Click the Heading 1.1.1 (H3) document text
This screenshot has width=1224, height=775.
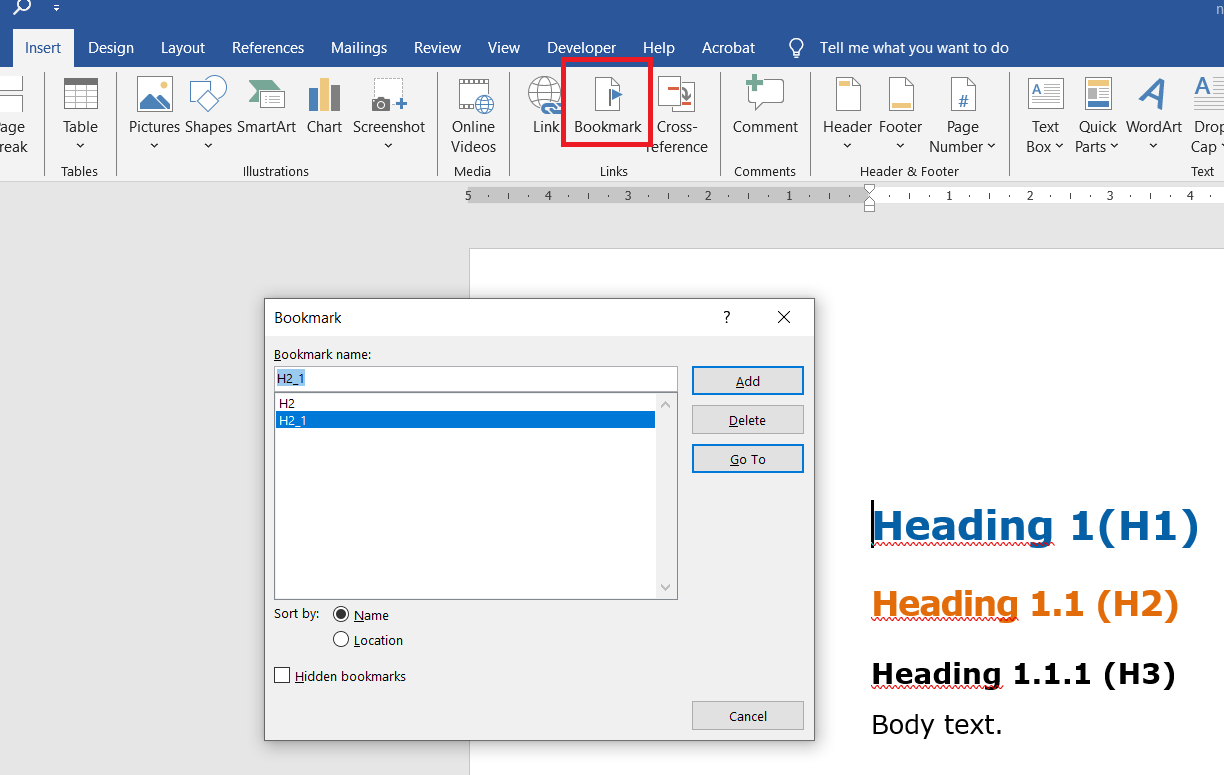[1023, 673]
